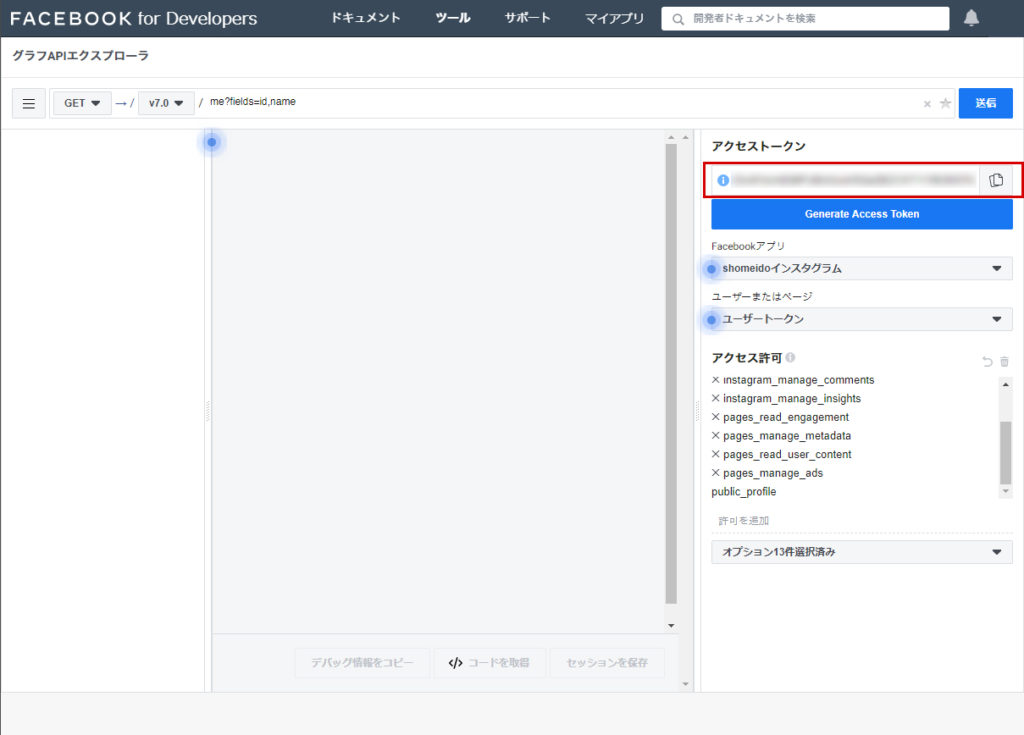Click the access token info icon
The height and width of the screenshot is (735, 1024).
[723, 180]
